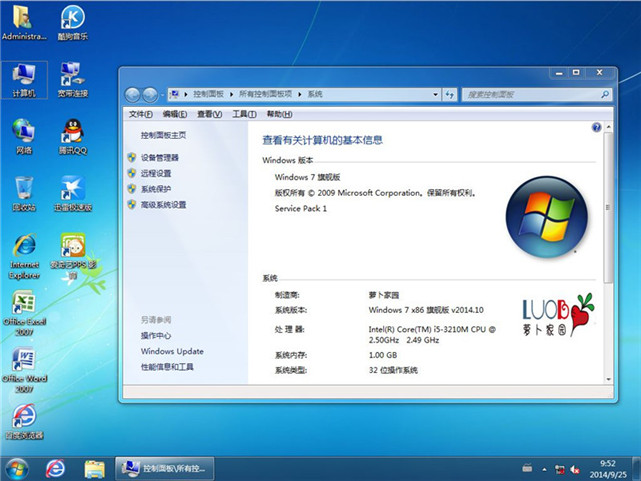Click the back navigation arrow

pos(132,95)
